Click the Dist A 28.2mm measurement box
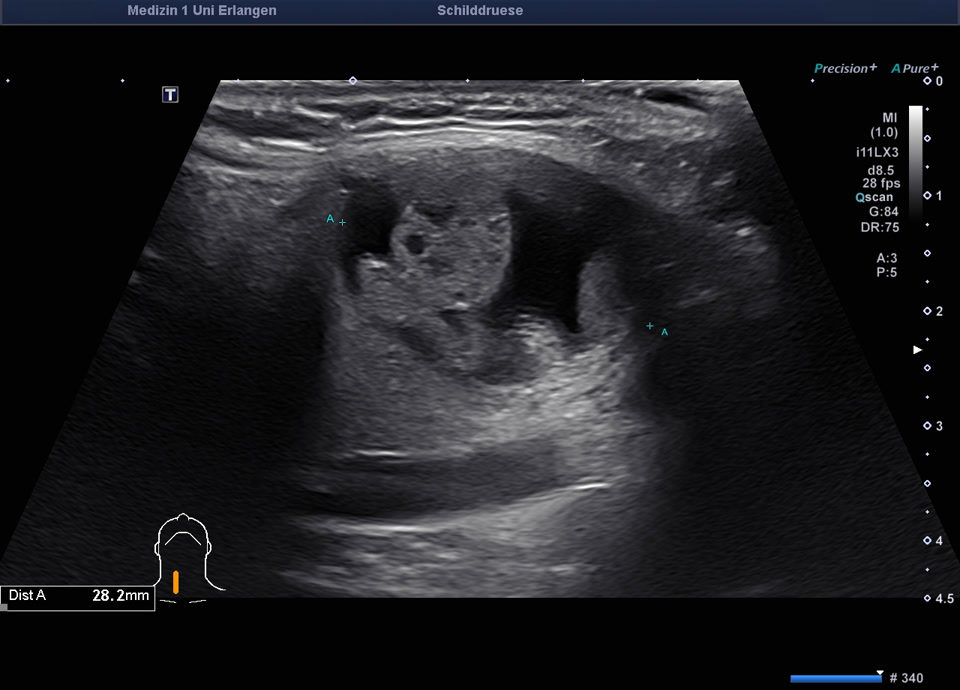Screen dimensions: 960x690 [78, 596]
